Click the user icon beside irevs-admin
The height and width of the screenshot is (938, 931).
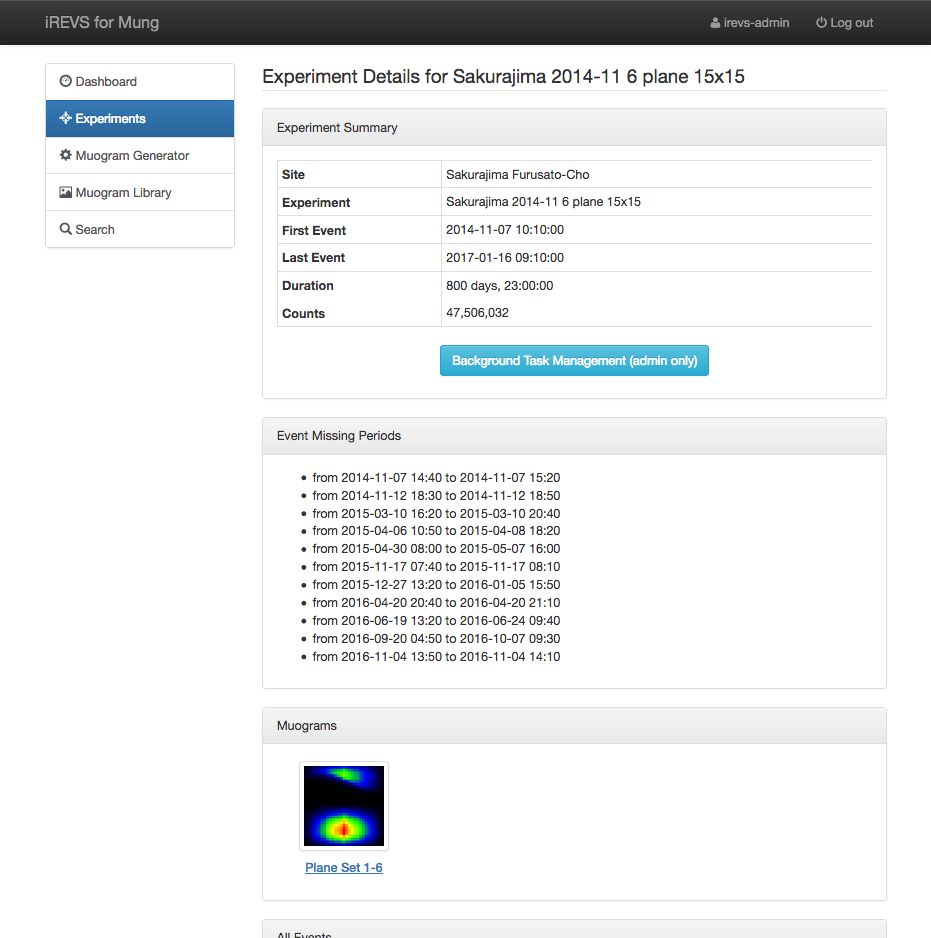pos(715,23)
